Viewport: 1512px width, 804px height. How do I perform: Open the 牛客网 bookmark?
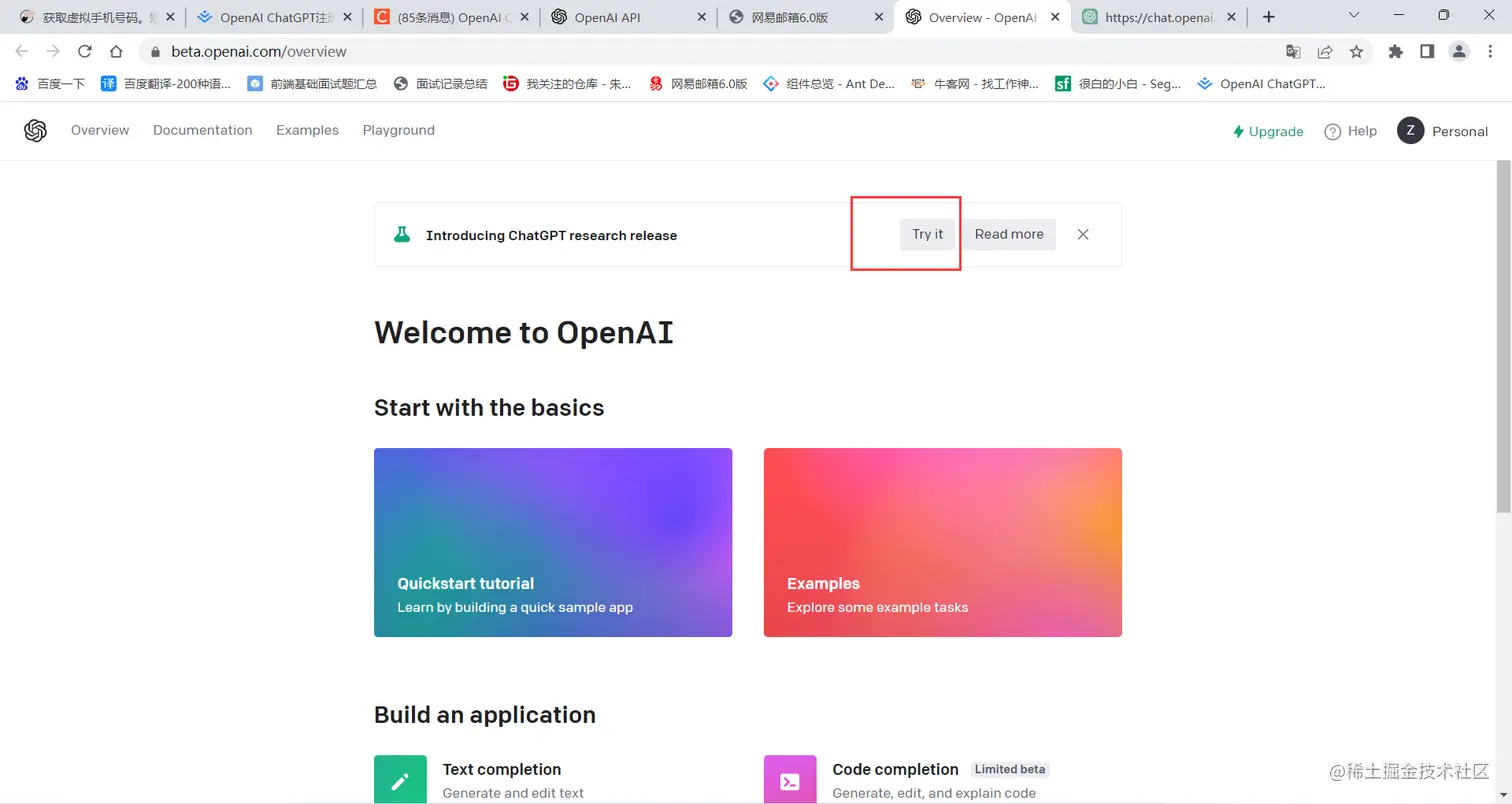click(975, 84)
